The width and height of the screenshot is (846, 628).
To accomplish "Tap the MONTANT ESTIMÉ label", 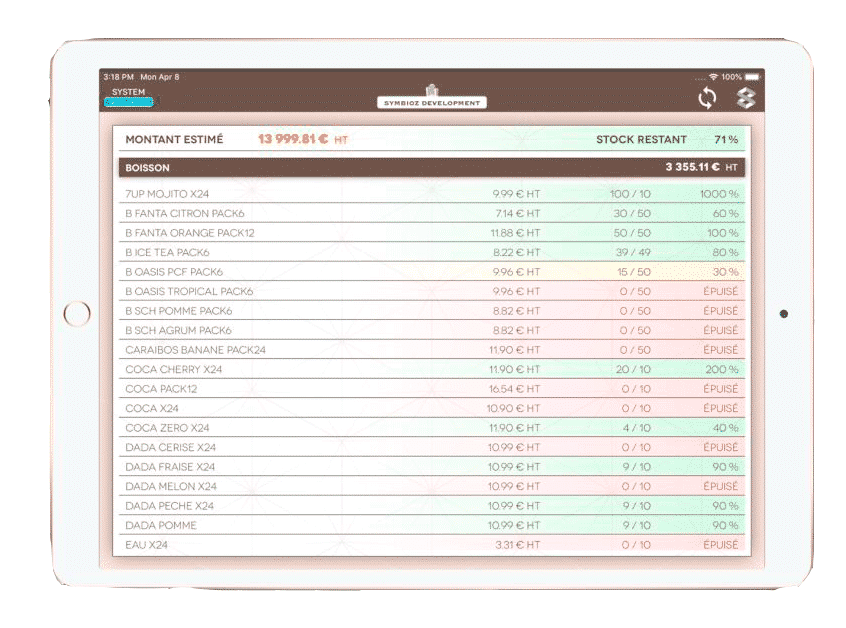I will 174,139.
